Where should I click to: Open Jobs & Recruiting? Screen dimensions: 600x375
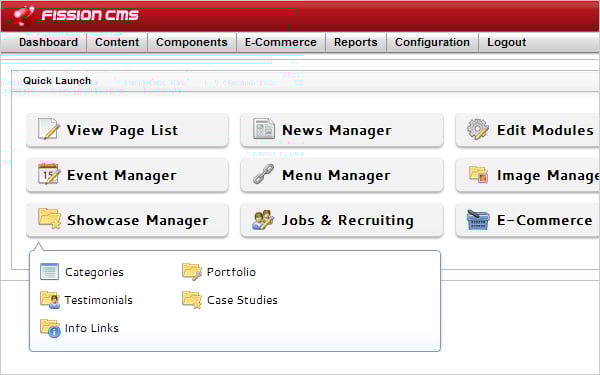tap(342, 220)
